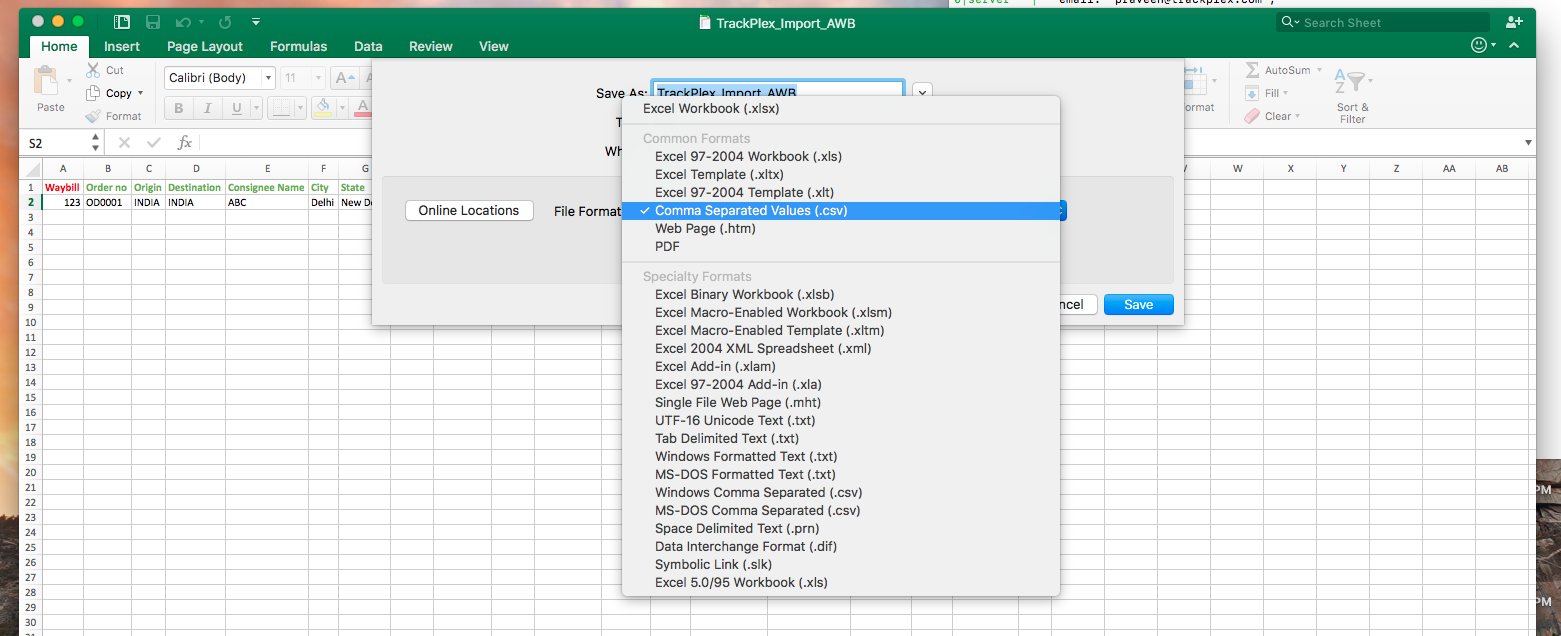The height and width of the screenshot is (636, 1561).
Task: Open Sort & Filter tool
Action: (x=1353, y=97)
